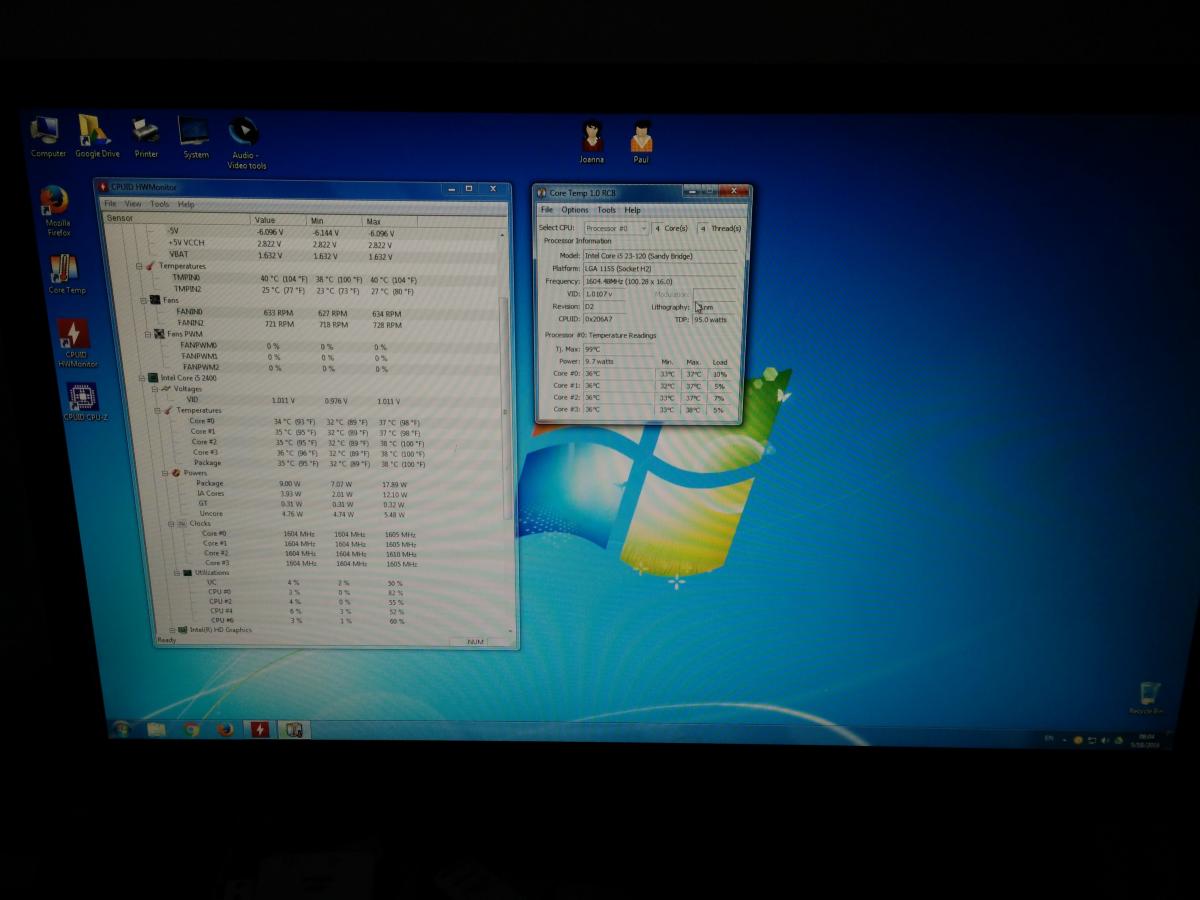Select the Printer desktop icon
This screenshot has width=1200, height=900.
(146, 137)
